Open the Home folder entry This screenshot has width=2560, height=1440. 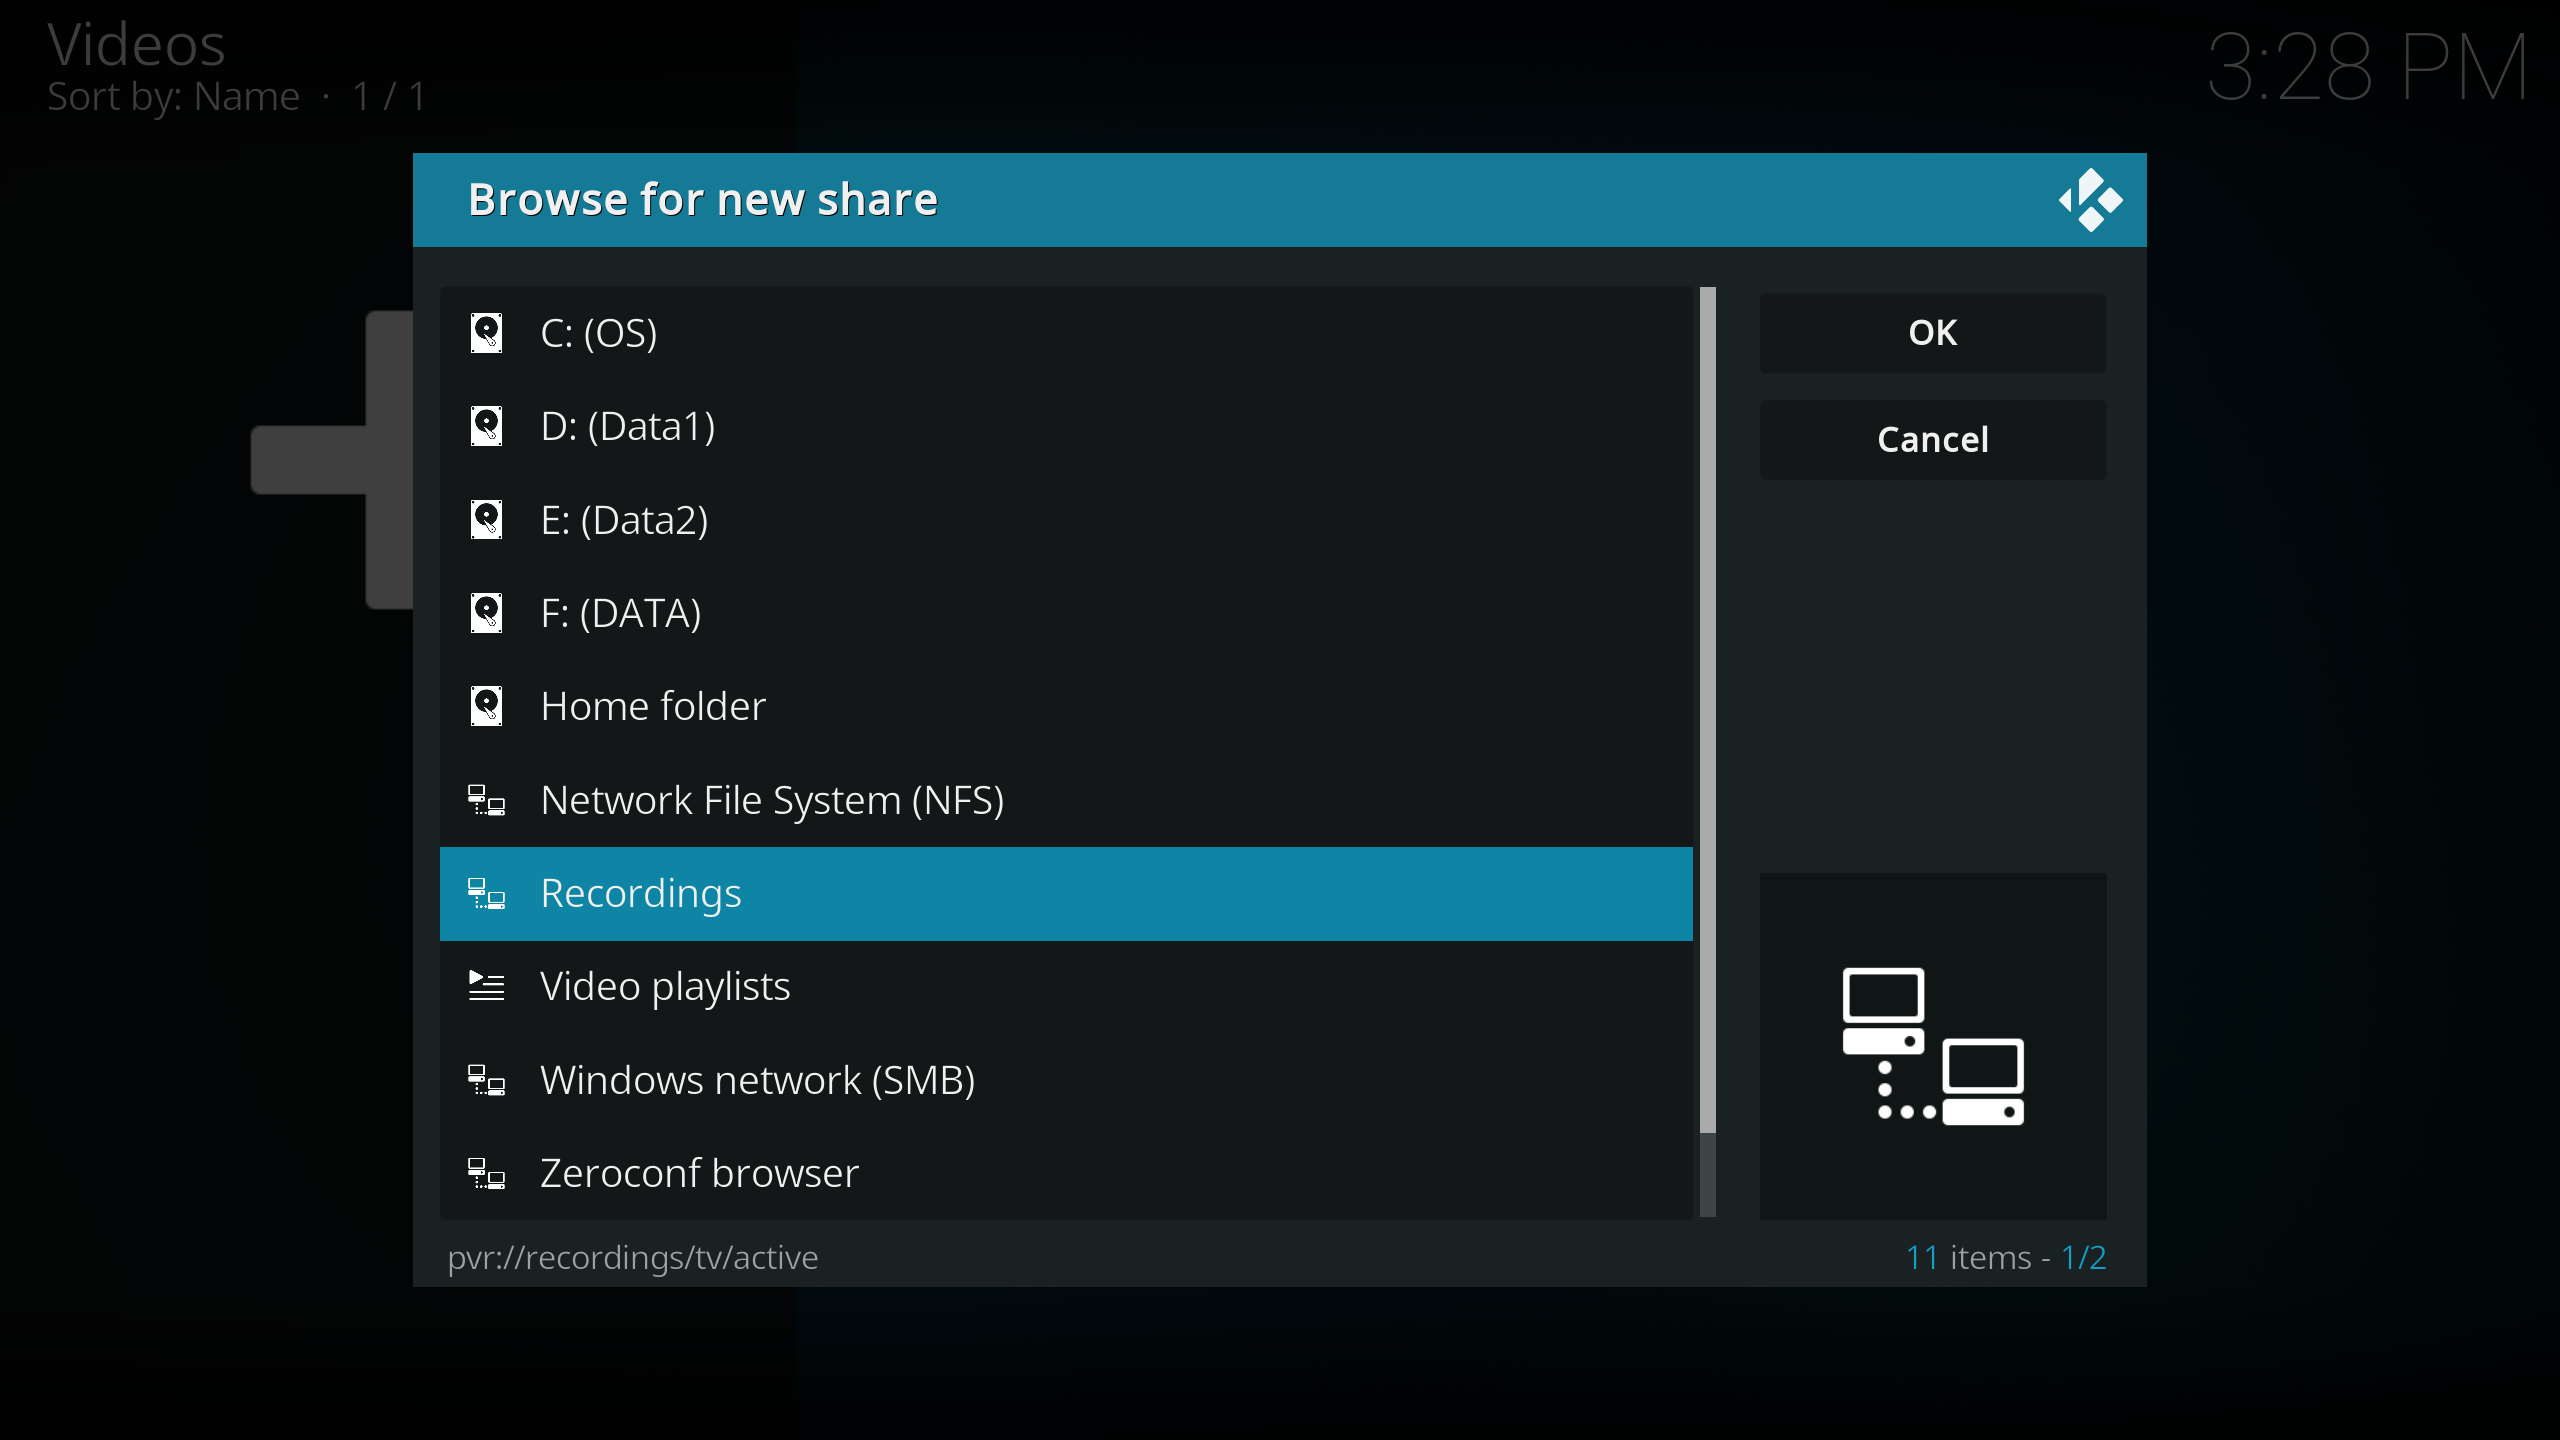1066,707
